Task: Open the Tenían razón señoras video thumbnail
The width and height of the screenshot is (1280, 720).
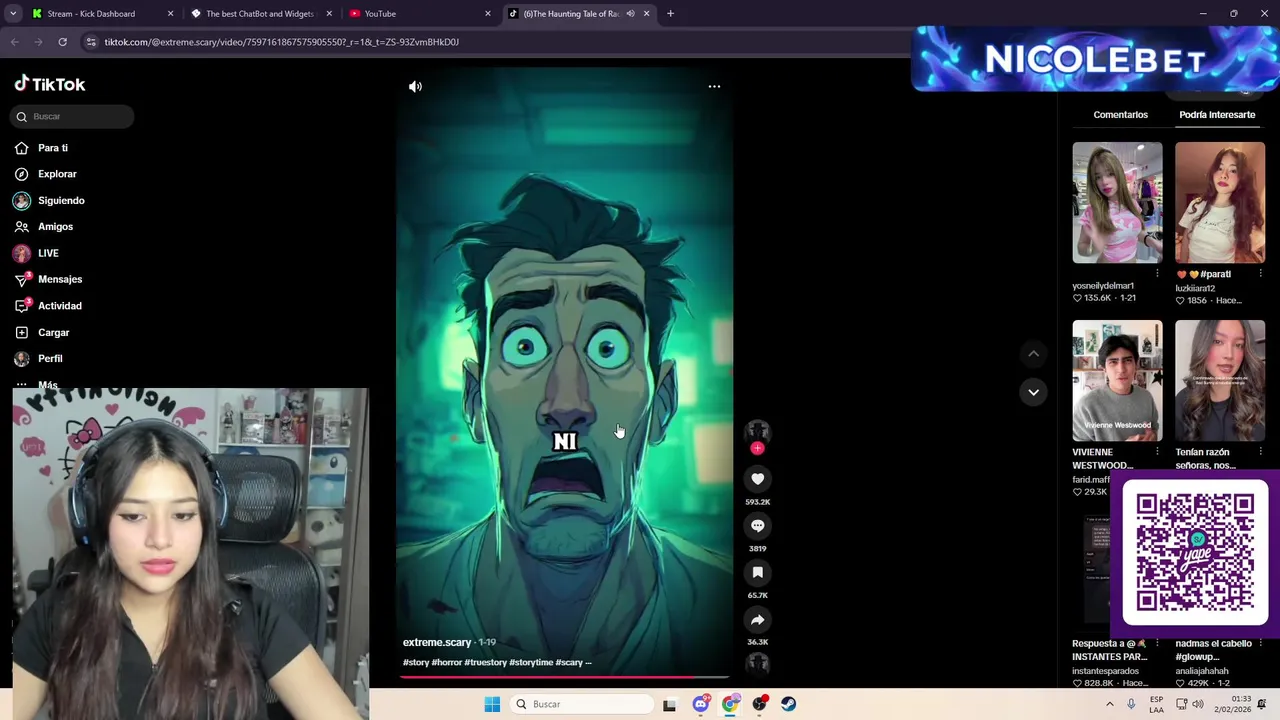Action: tap(1220, 380)
